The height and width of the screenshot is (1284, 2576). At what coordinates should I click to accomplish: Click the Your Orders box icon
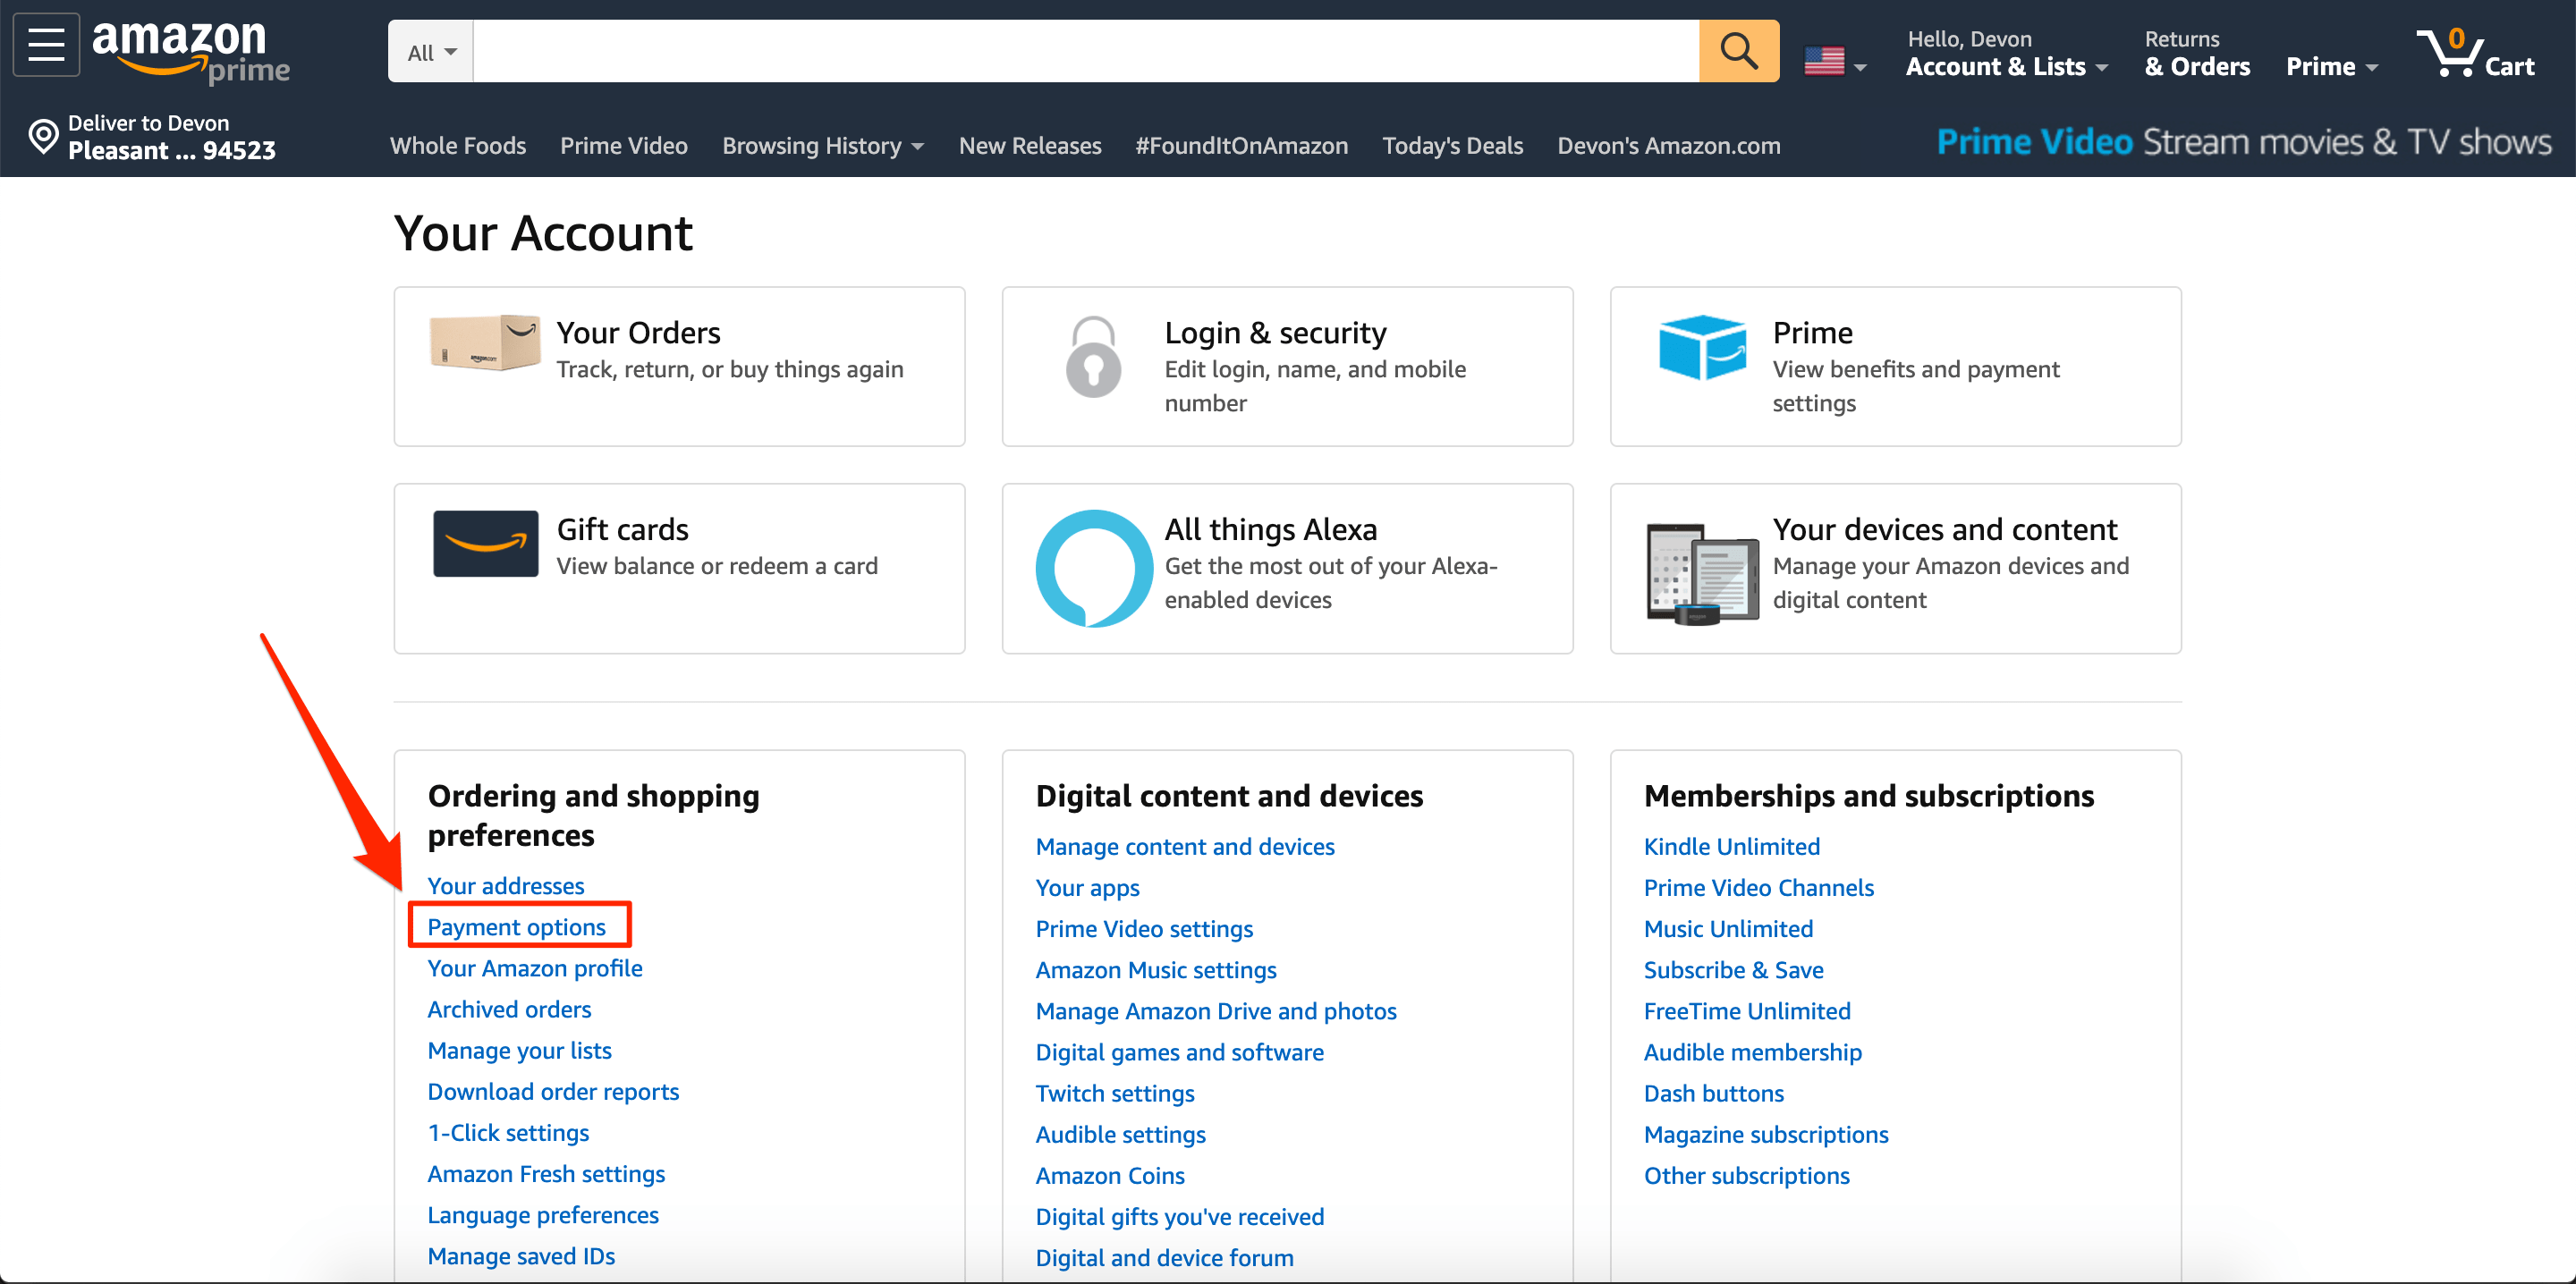coord(484,343)
